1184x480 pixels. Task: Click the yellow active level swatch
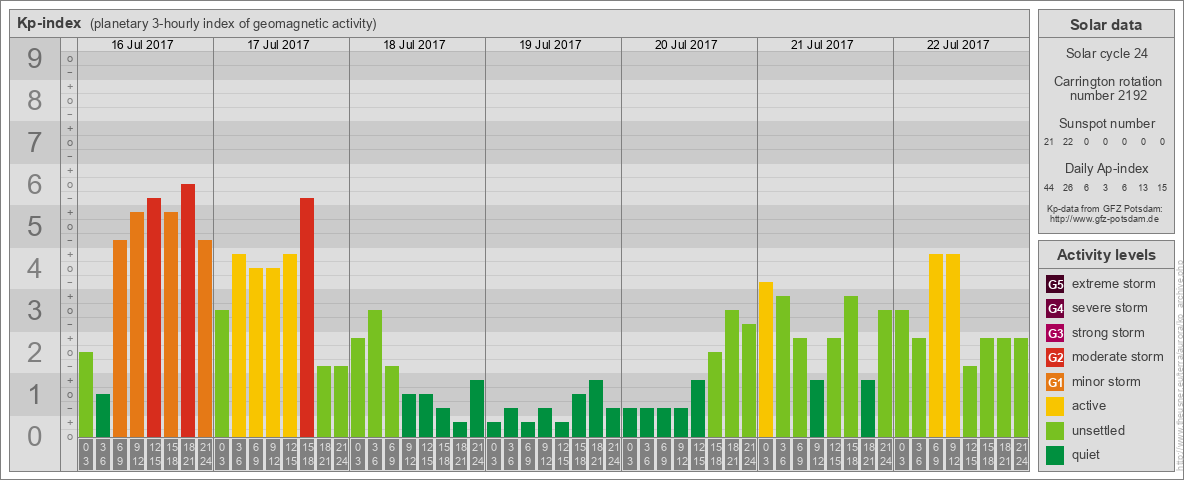(1055, 406)
